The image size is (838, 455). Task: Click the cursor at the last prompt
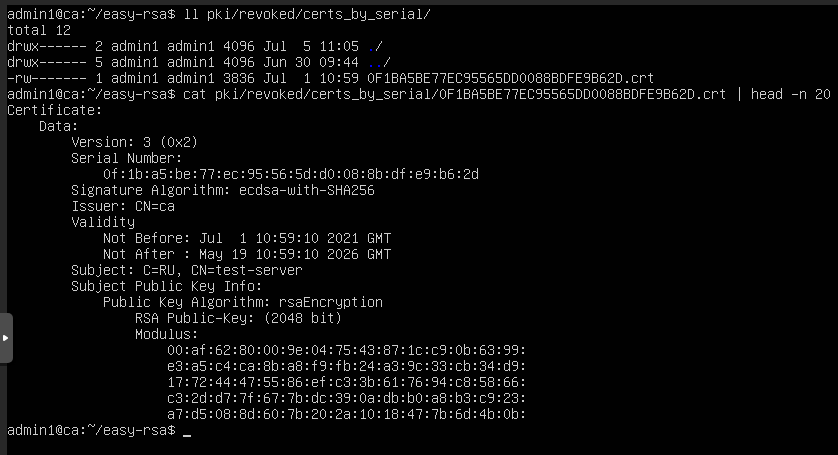[x=187, y=434]
